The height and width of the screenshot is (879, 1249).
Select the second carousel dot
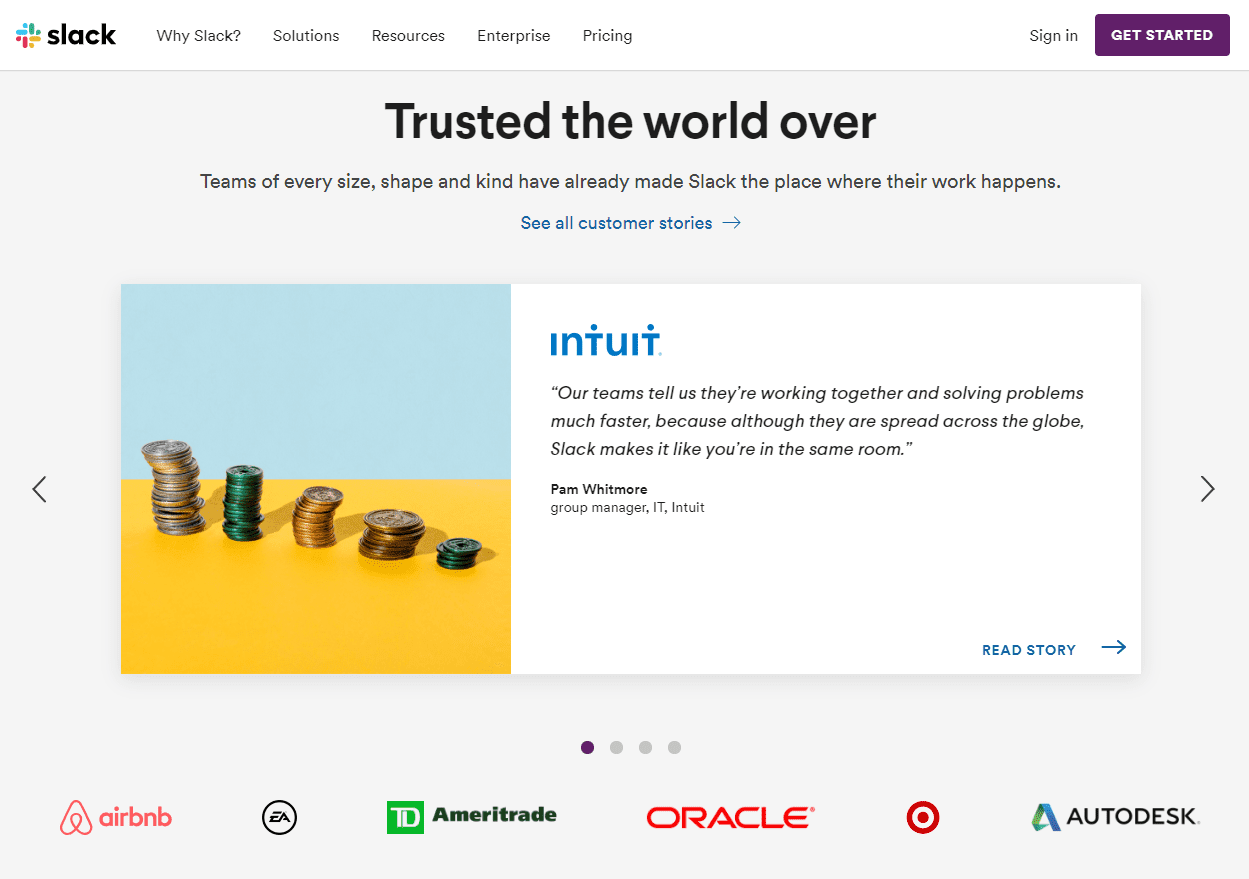(616, 747)
